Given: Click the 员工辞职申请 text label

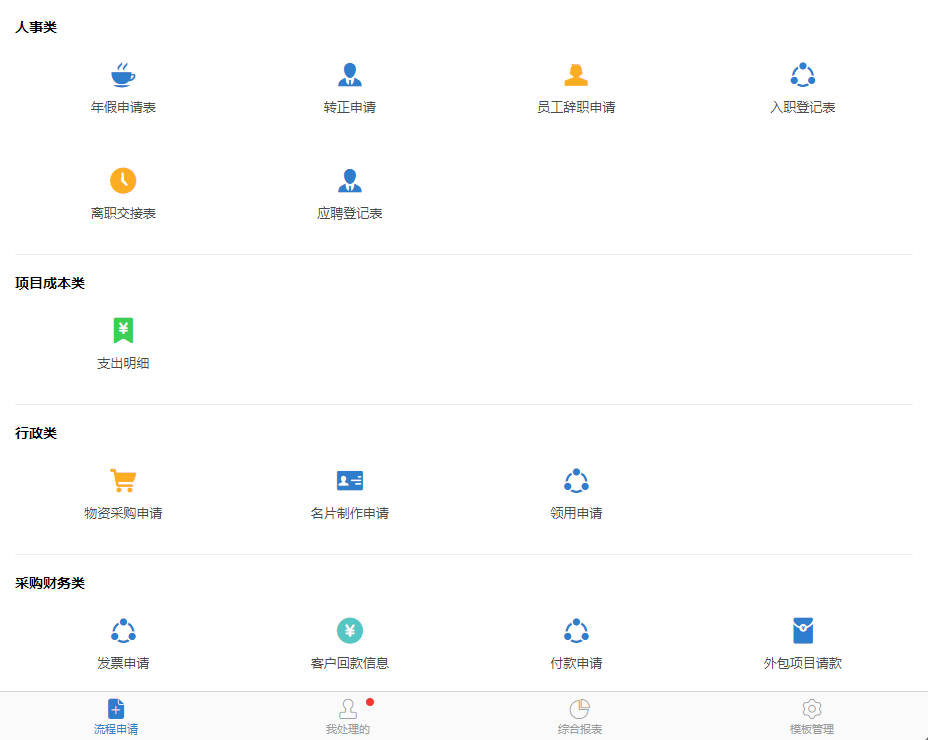Looking at the screenshot, I should (576, 108).
